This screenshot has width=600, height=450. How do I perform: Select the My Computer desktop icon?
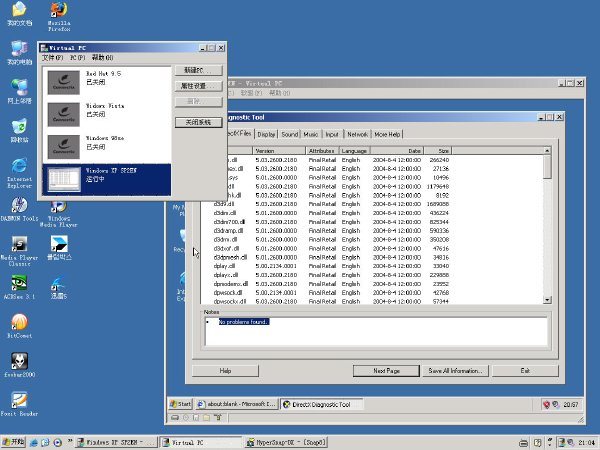[x=20, y=53]
